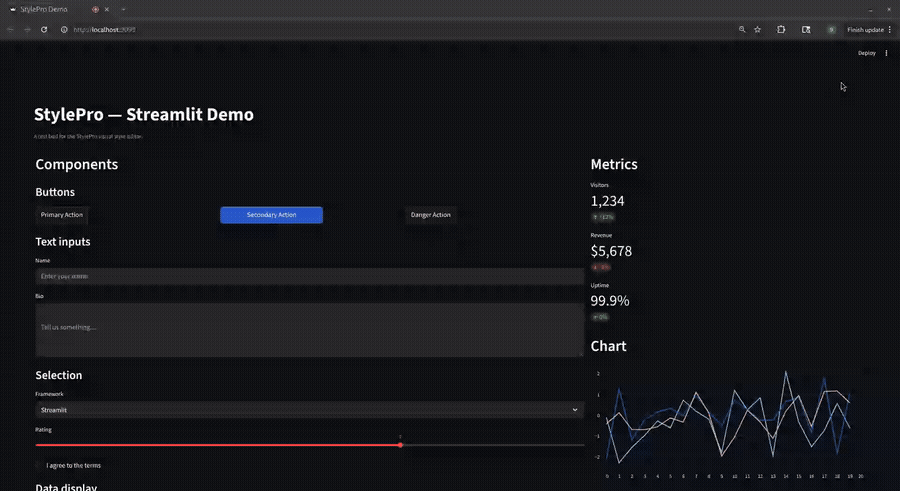Focus the Name text input
Image resolution: width=900 pixels, height=491 pixels.
point(309,276)
